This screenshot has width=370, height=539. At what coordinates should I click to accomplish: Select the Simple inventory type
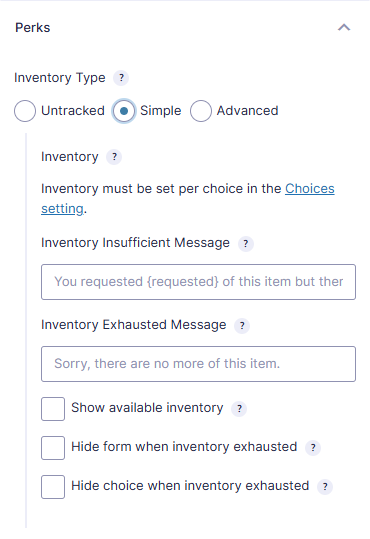click(x=123, y=111)
